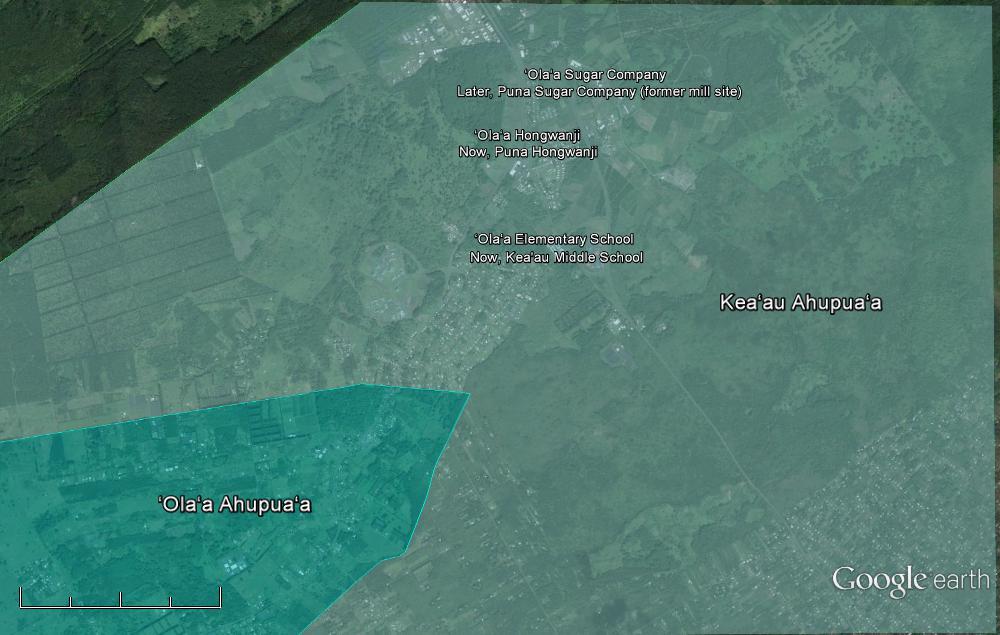This screenshot has height=635, width=1000.
Task: Click the residential street grid near the logo
Action: 900,500
